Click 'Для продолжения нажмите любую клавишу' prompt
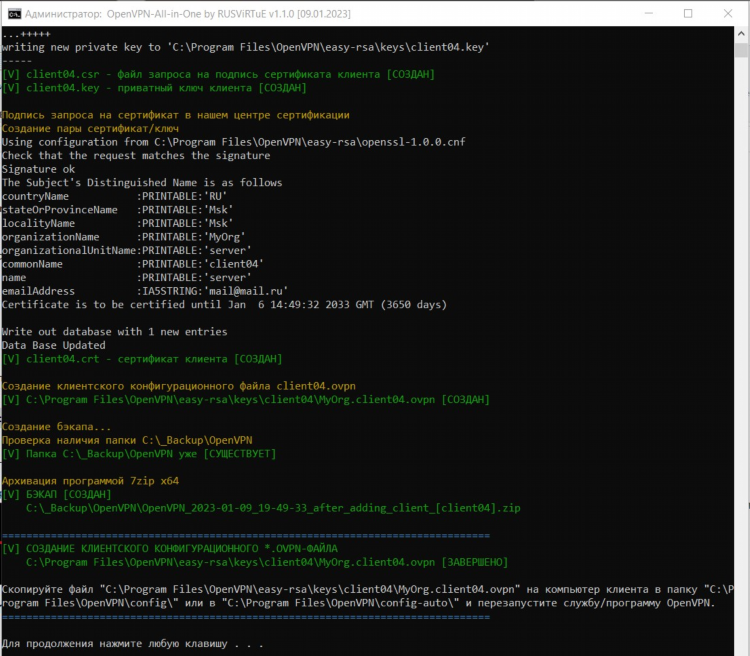Screen dimensions: 750x656 132,644
